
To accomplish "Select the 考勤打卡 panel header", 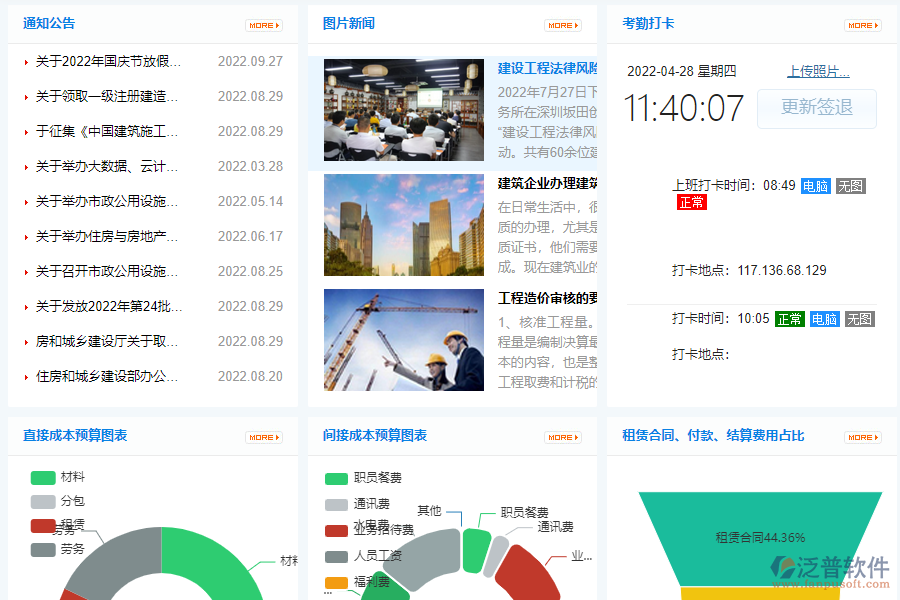I will tap(645, 23).
